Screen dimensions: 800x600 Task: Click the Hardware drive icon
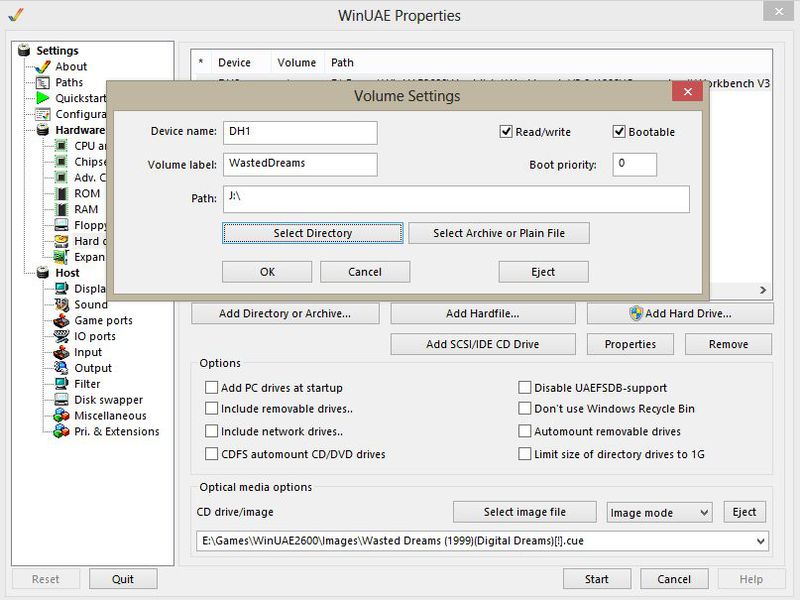click(x=43, y=130)
